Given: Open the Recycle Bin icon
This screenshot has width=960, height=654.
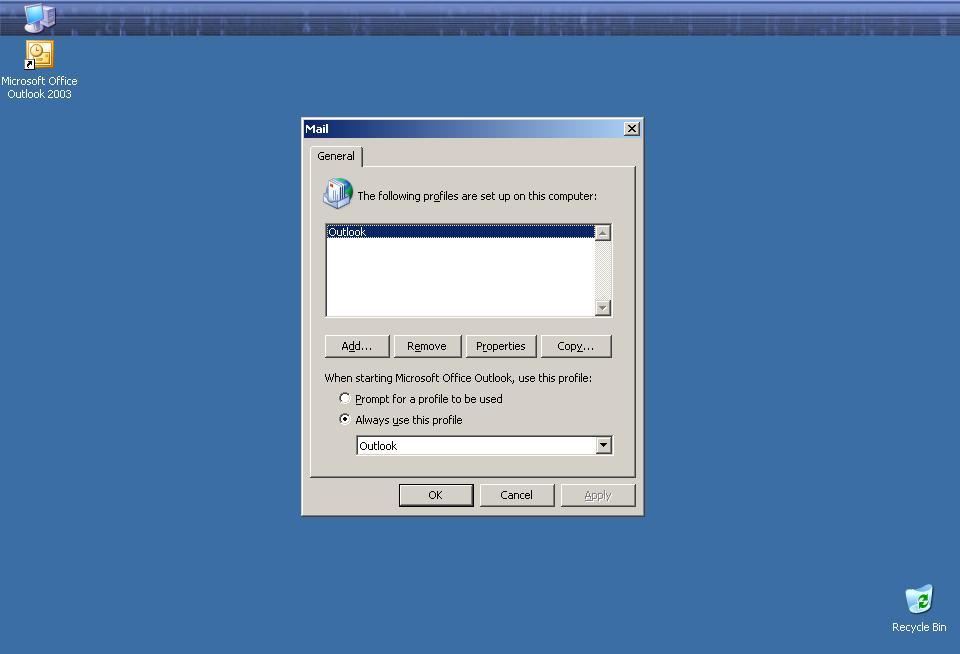Looking at the screenshot, I should (919, 609).
